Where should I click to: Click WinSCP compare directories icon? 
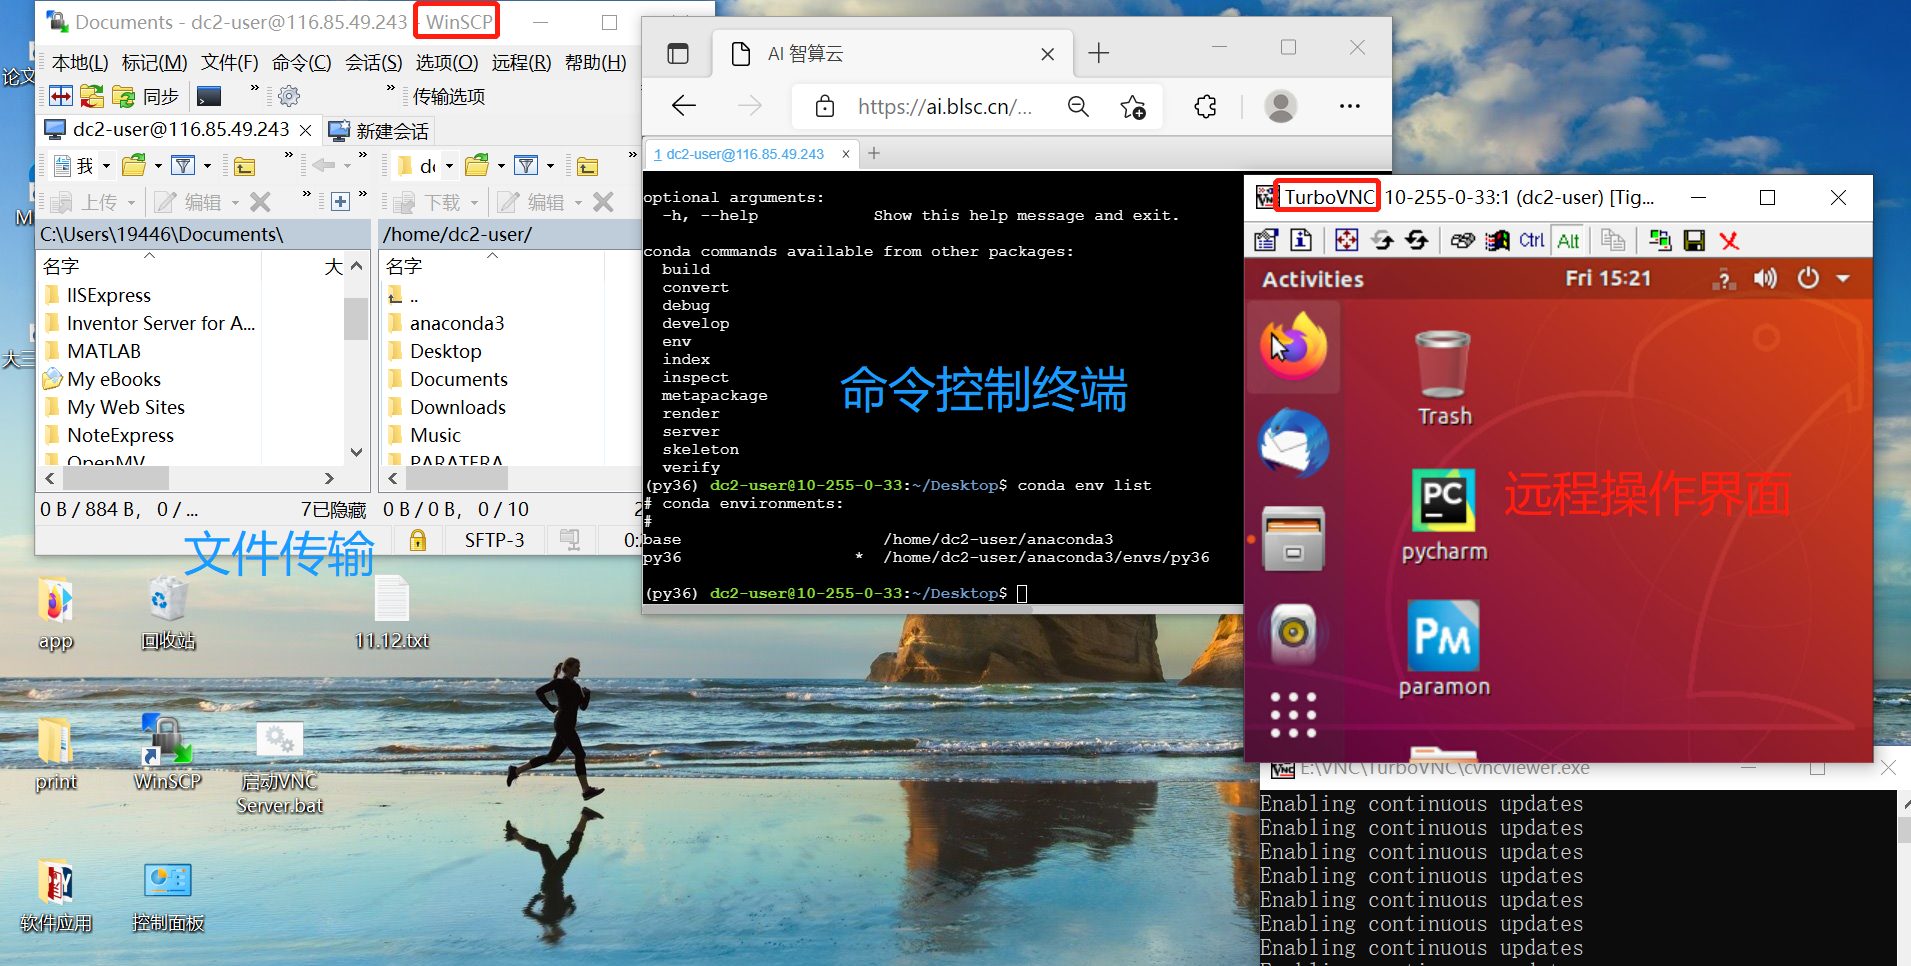pyautogui.click(x=61, y=96)
